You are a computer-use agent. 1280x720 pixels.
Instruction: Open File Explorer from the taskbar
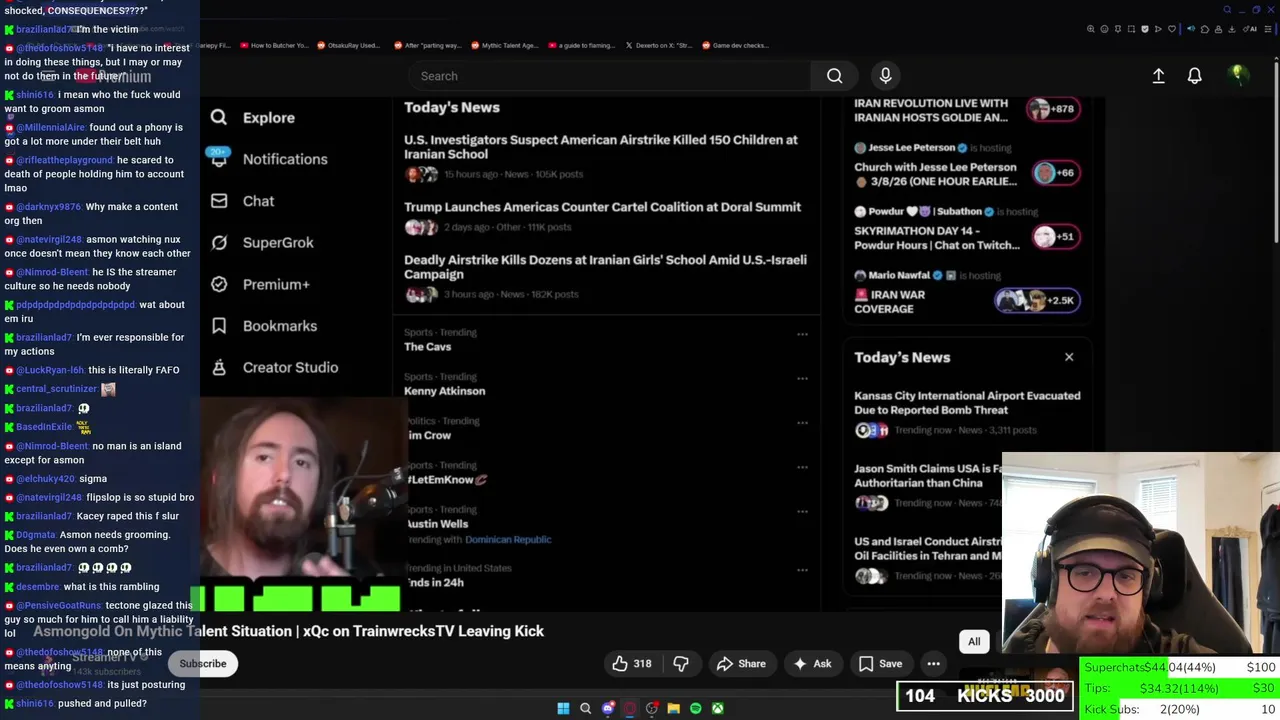[x=673, y=708]
